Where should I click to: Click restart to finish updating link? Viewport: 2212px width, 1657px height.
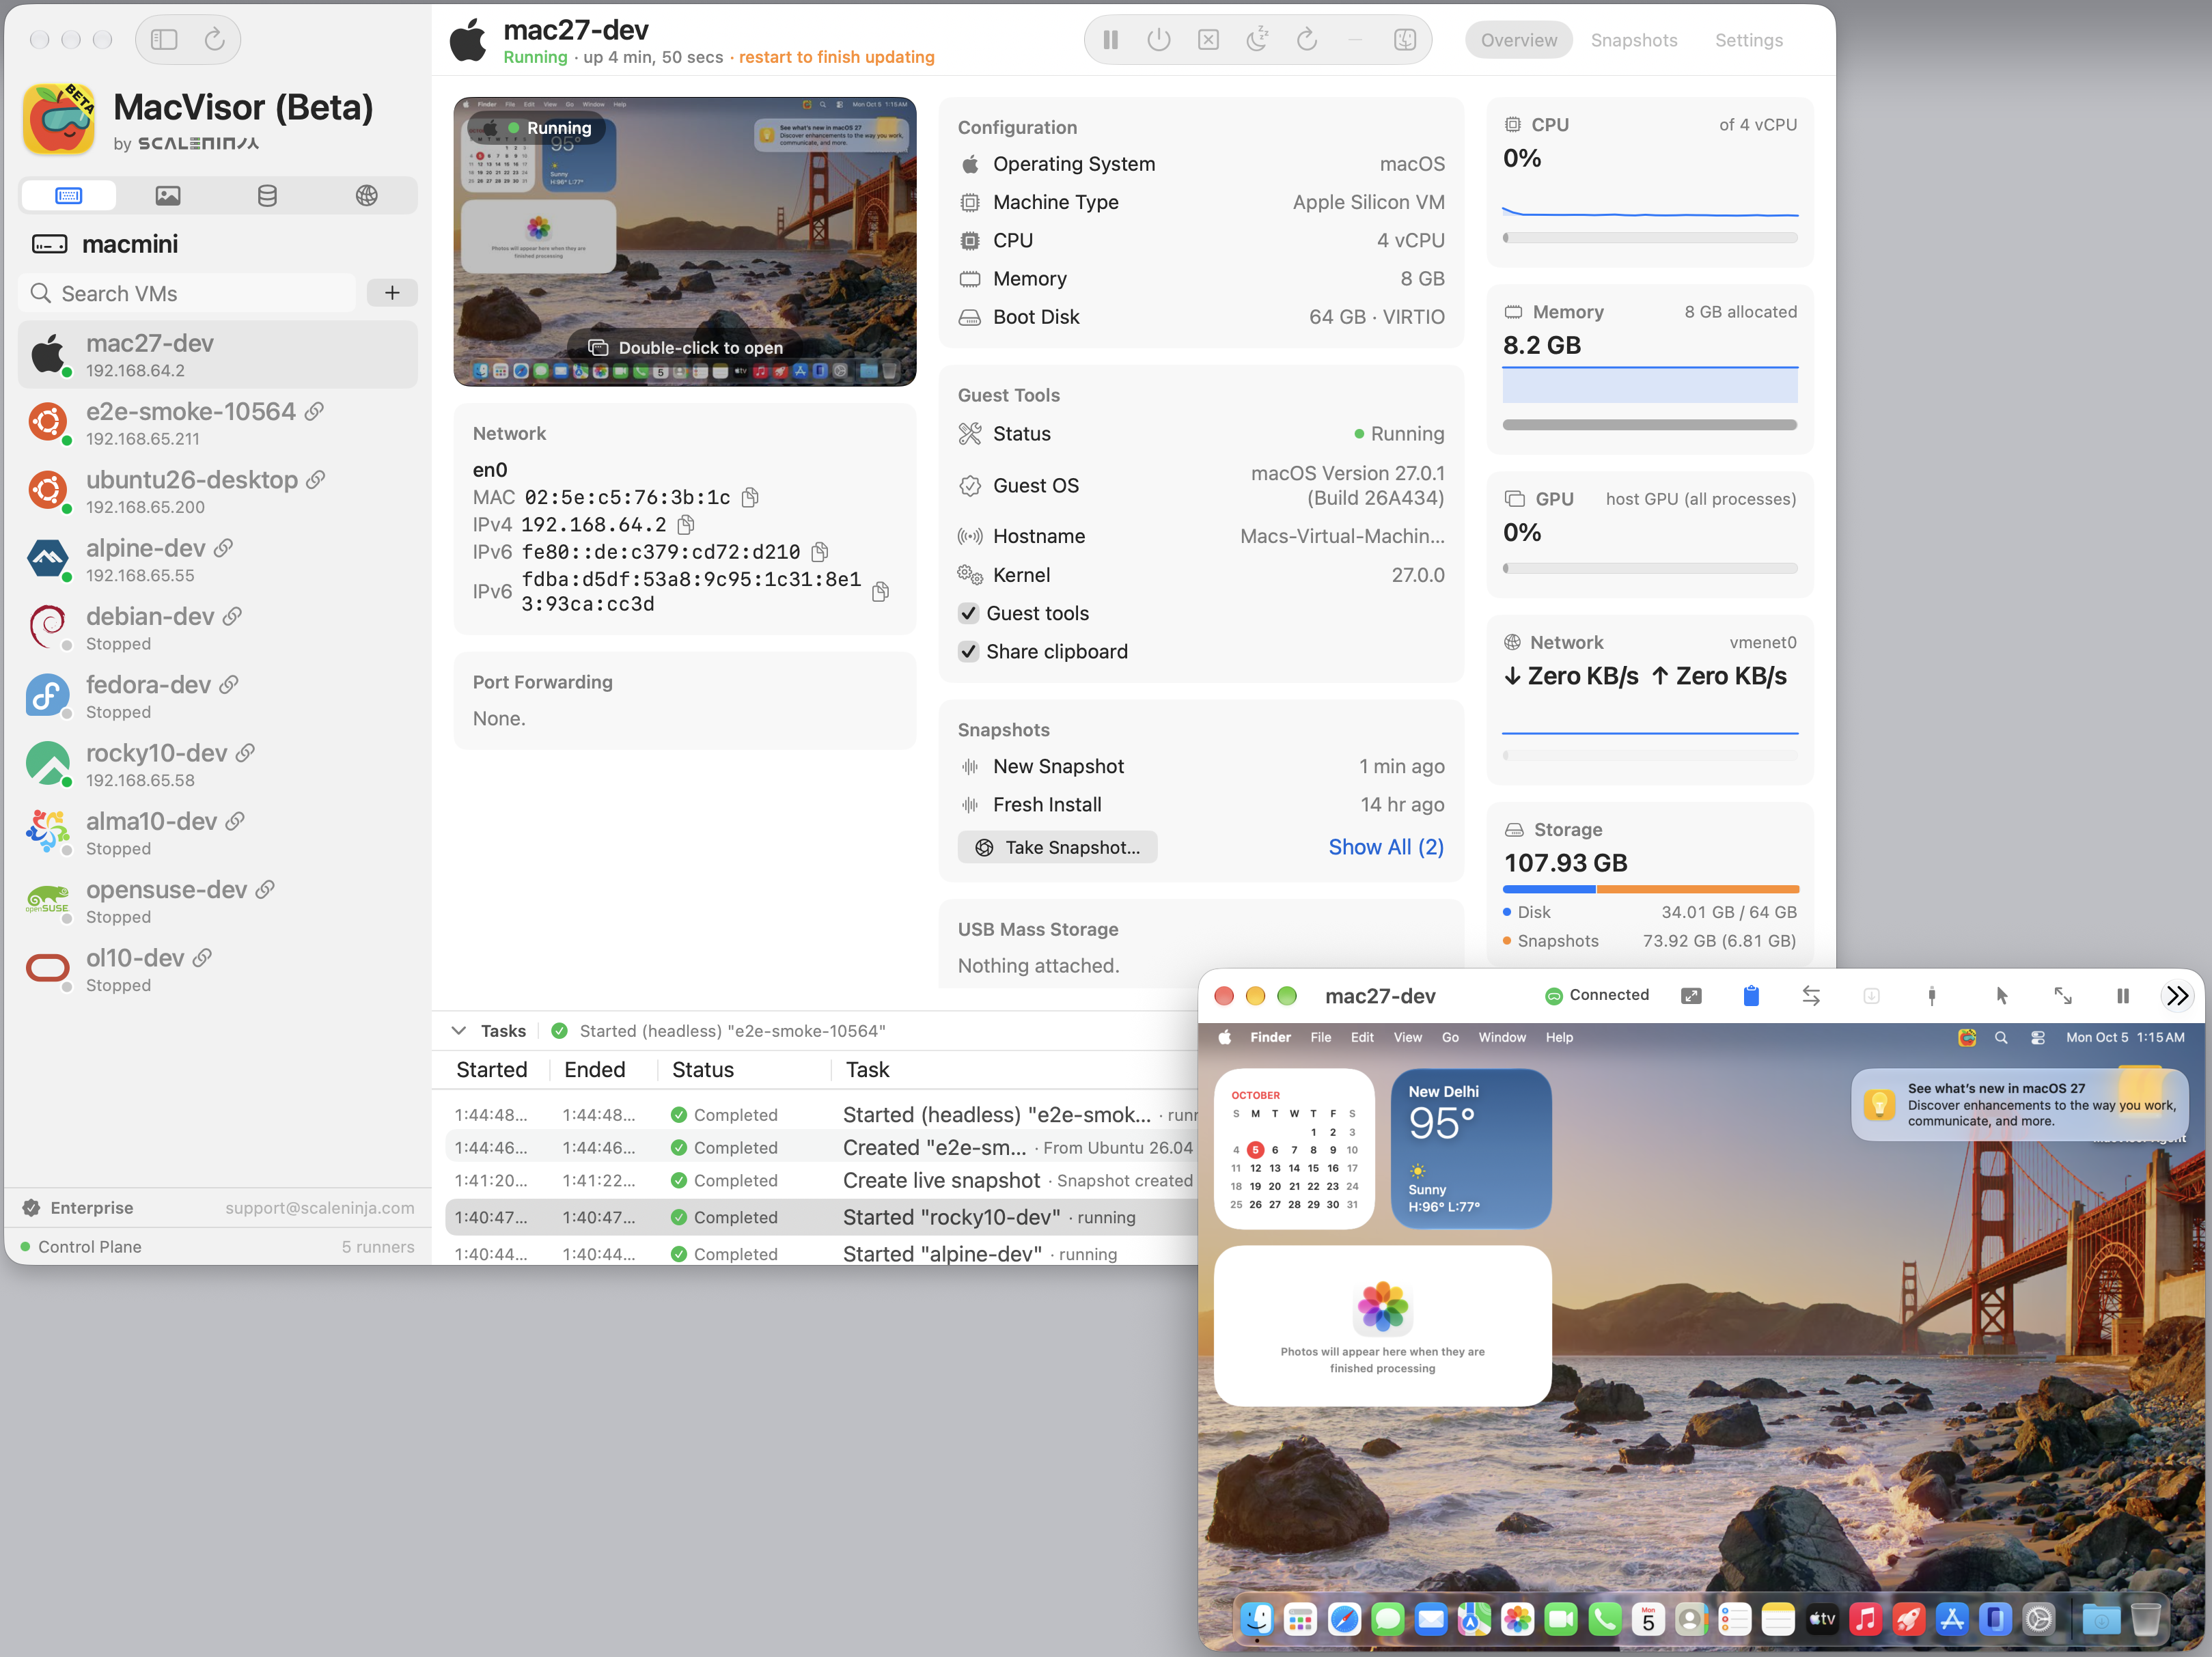click(x=836, y=57)
